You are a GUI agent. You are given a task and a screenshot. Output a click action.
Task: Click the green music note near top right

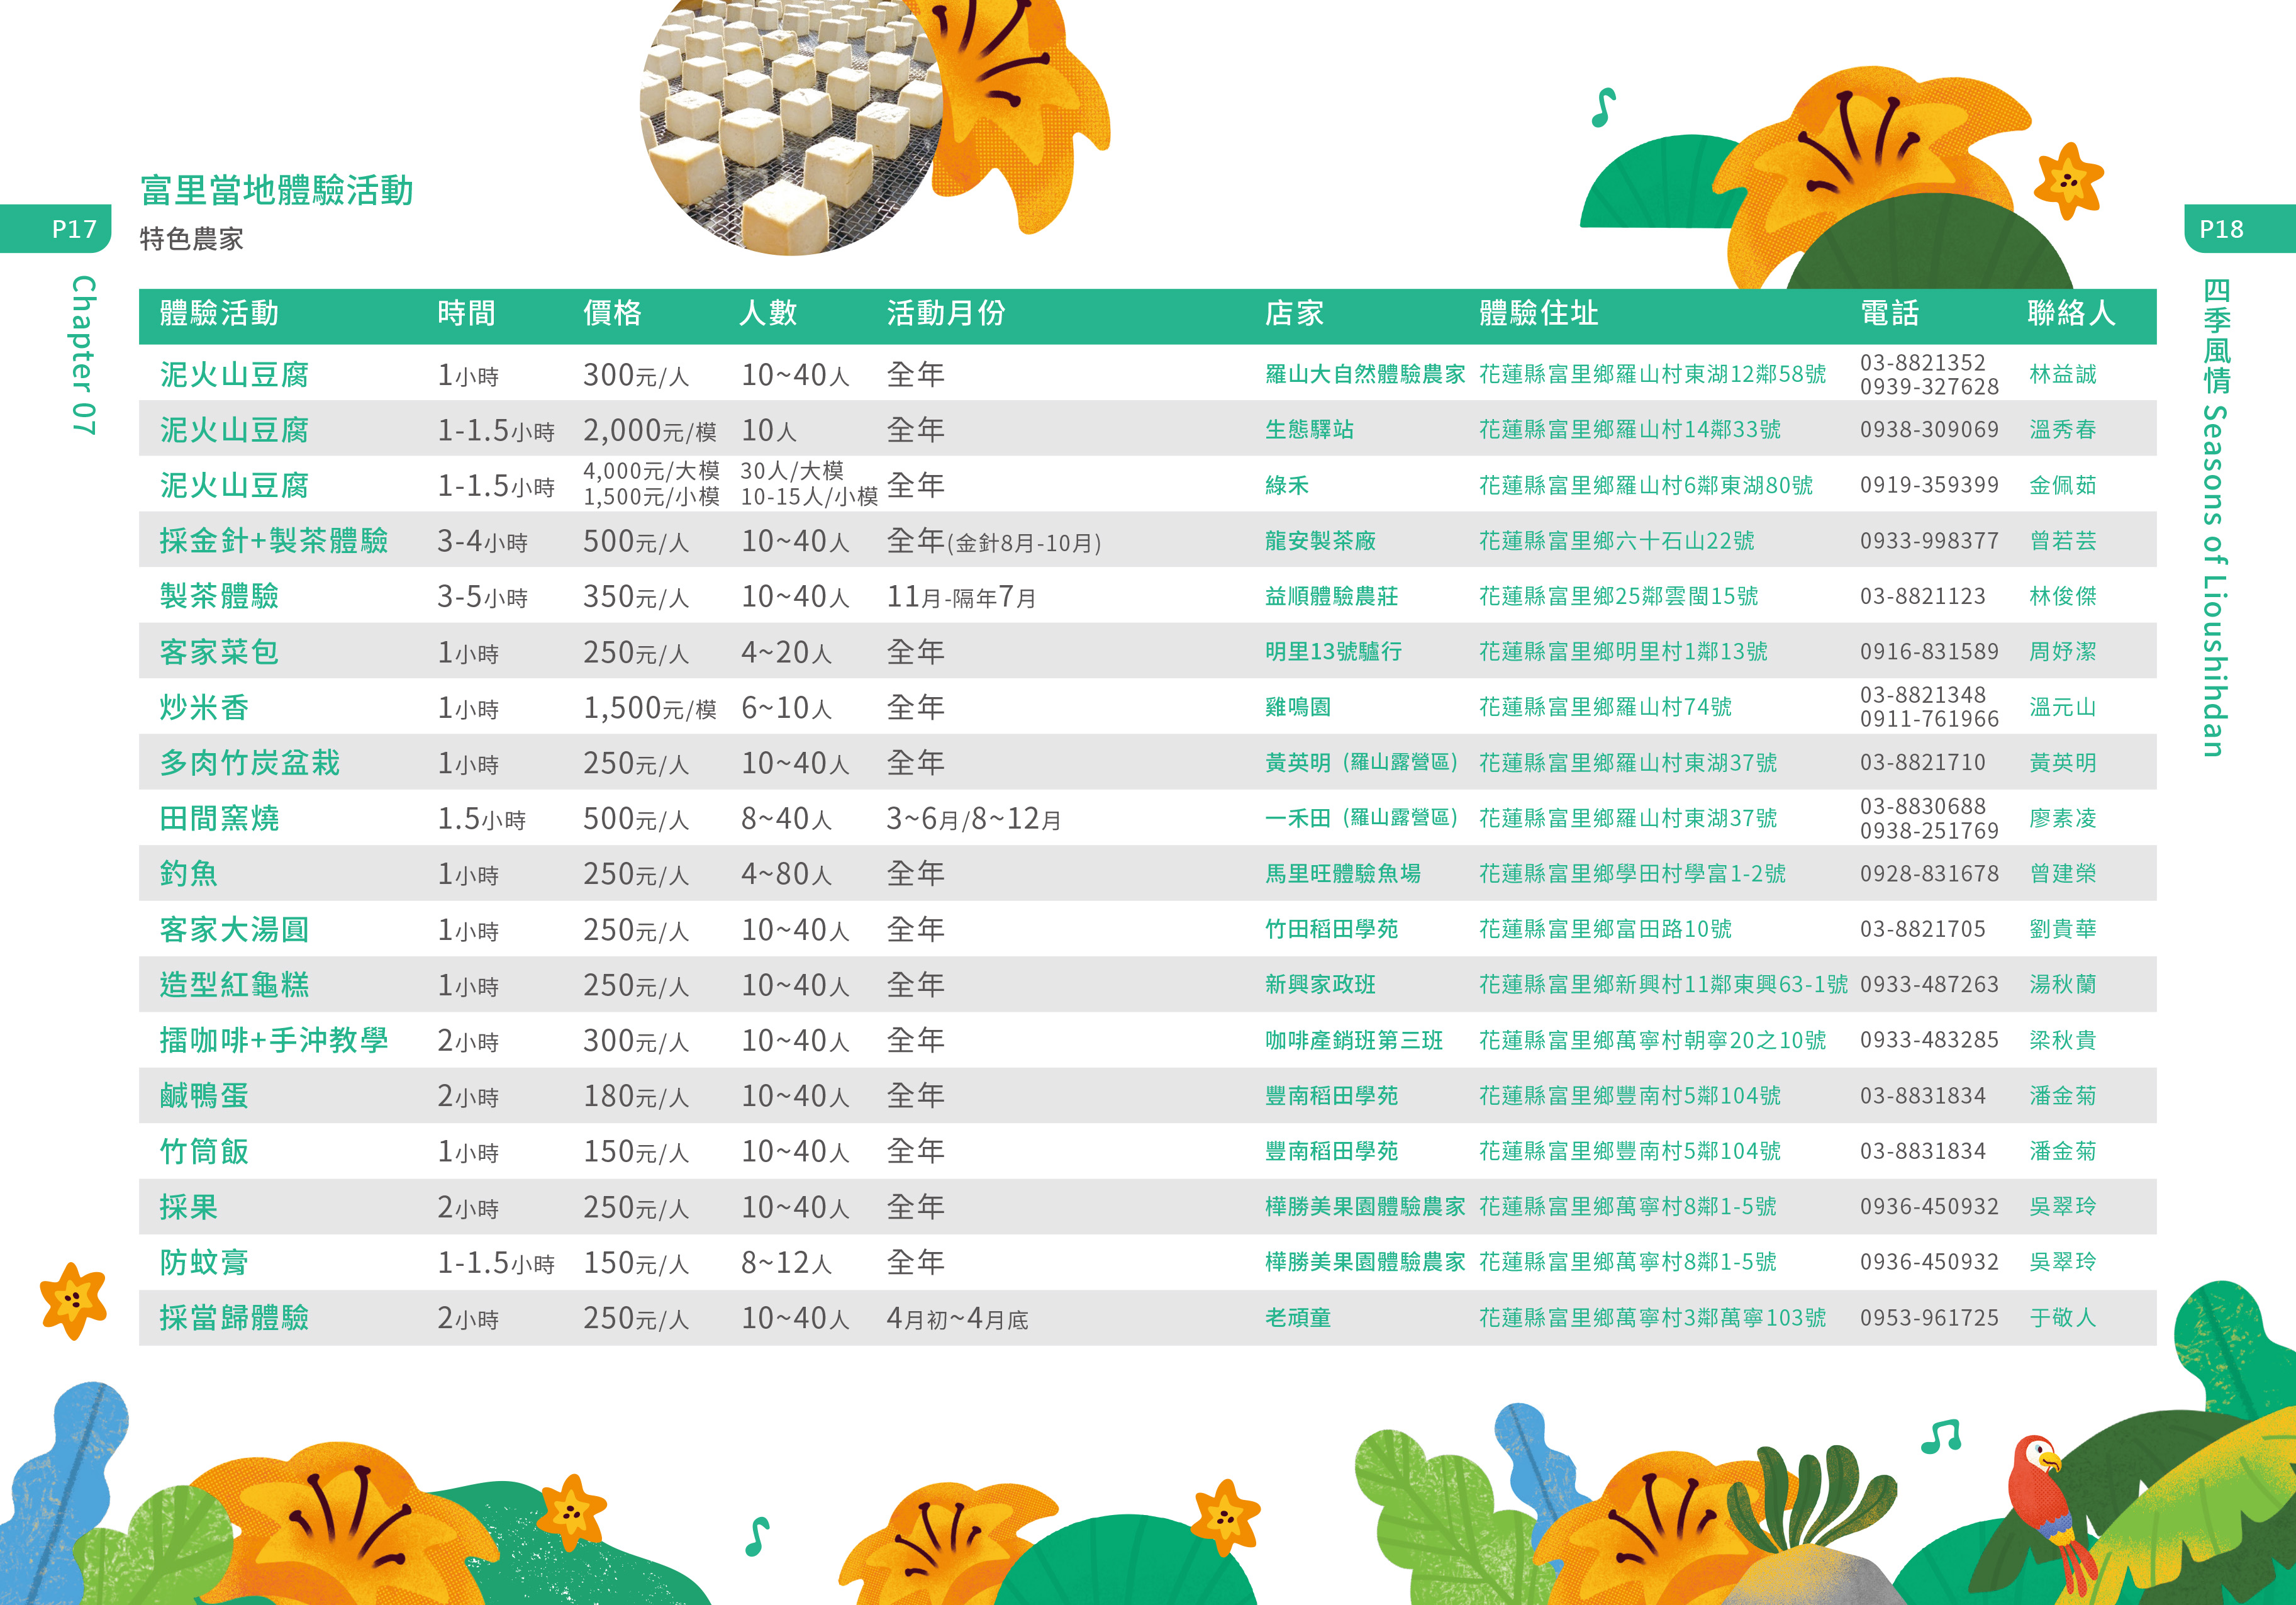[x=1603, y=108]
